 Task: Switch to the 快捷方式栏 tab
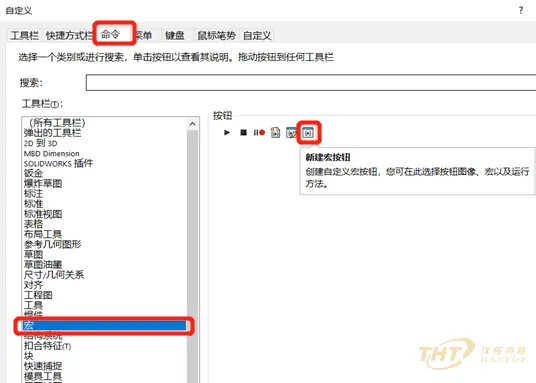(x=69, y=35)
